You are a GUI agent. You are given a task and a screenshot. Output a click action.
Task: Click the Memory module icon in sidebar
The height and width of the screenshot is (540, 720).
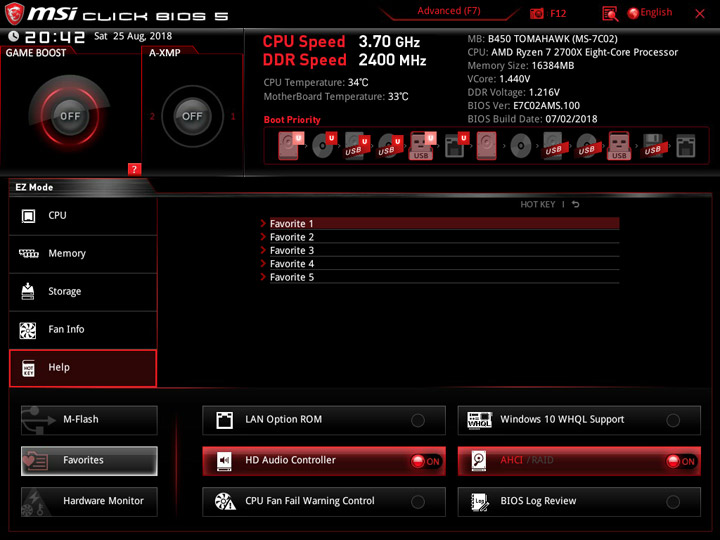coord(28,253)
